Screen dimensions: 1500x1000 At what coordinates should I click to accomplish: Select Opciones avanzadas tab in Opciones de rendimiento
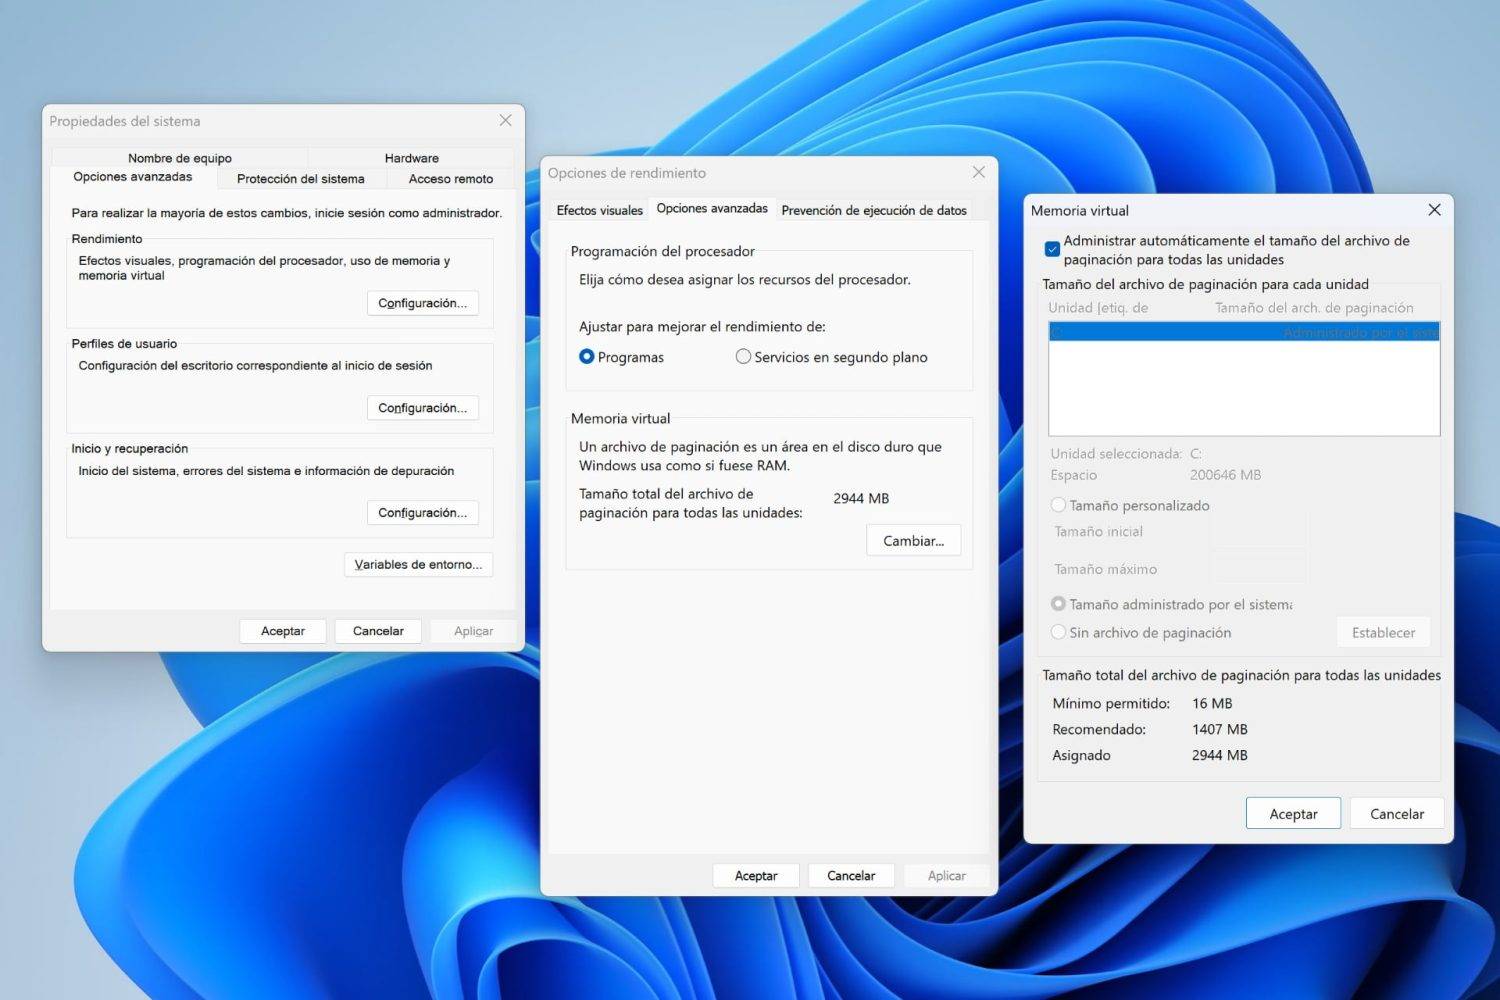click(x=712, y=208)
